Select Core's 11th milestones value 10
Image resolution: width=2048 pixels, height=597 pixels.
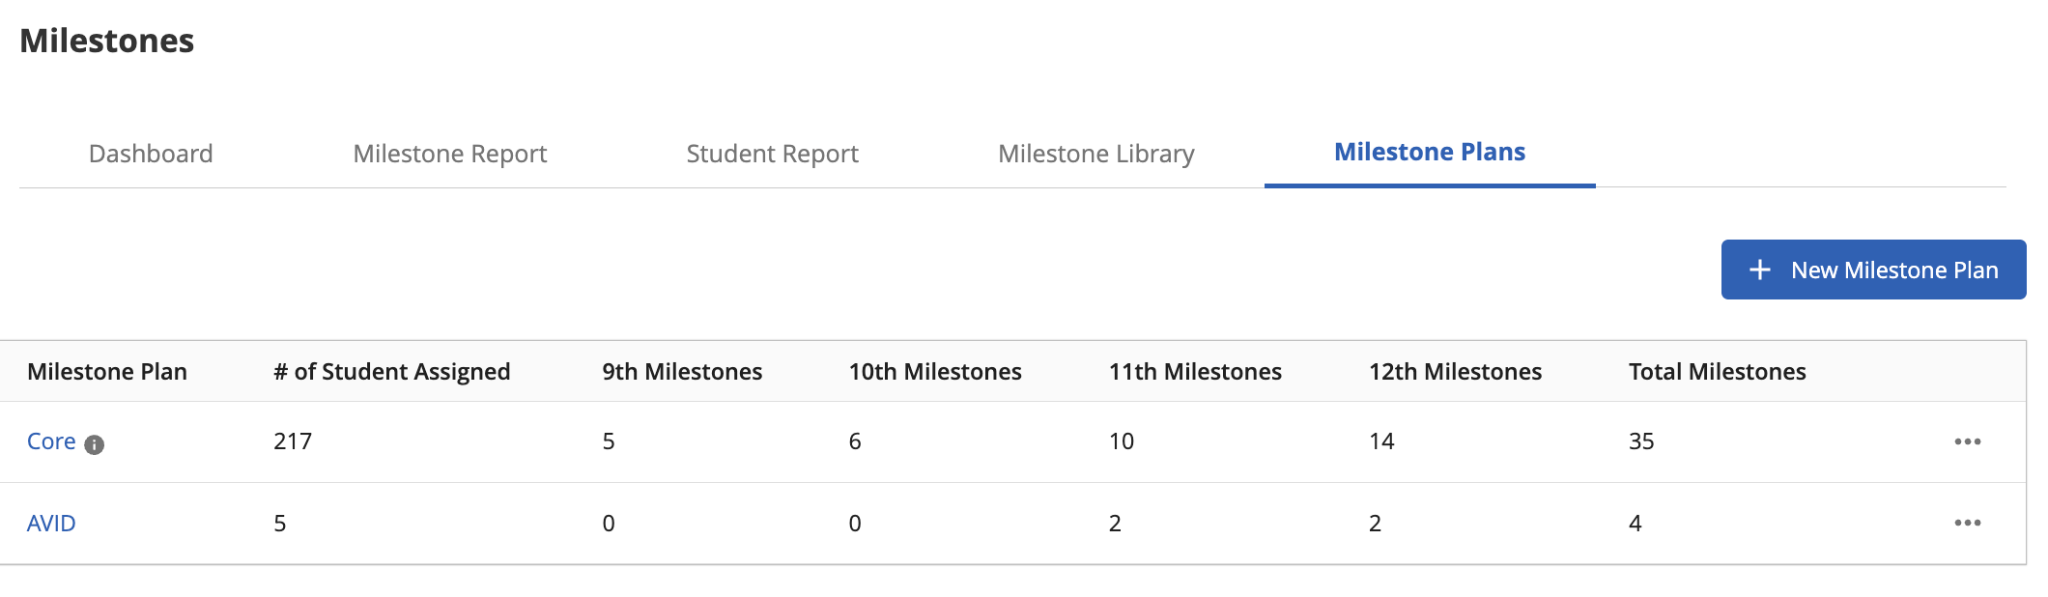[x=1121, y=441]
